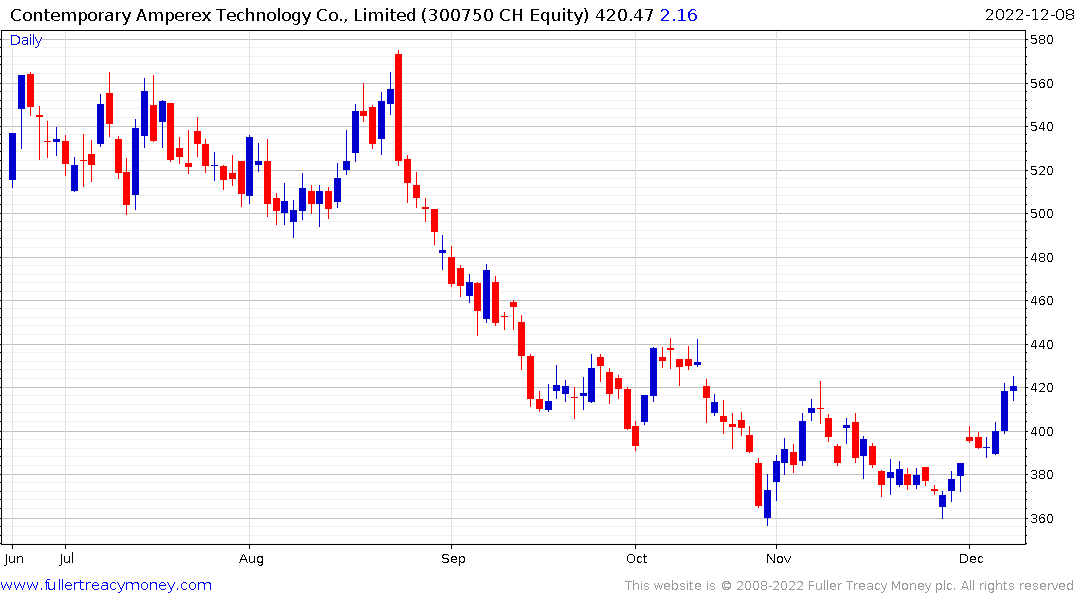
Task: Click the 520 price axis label
Action: pyautogui.click(x=1042, y=171)
